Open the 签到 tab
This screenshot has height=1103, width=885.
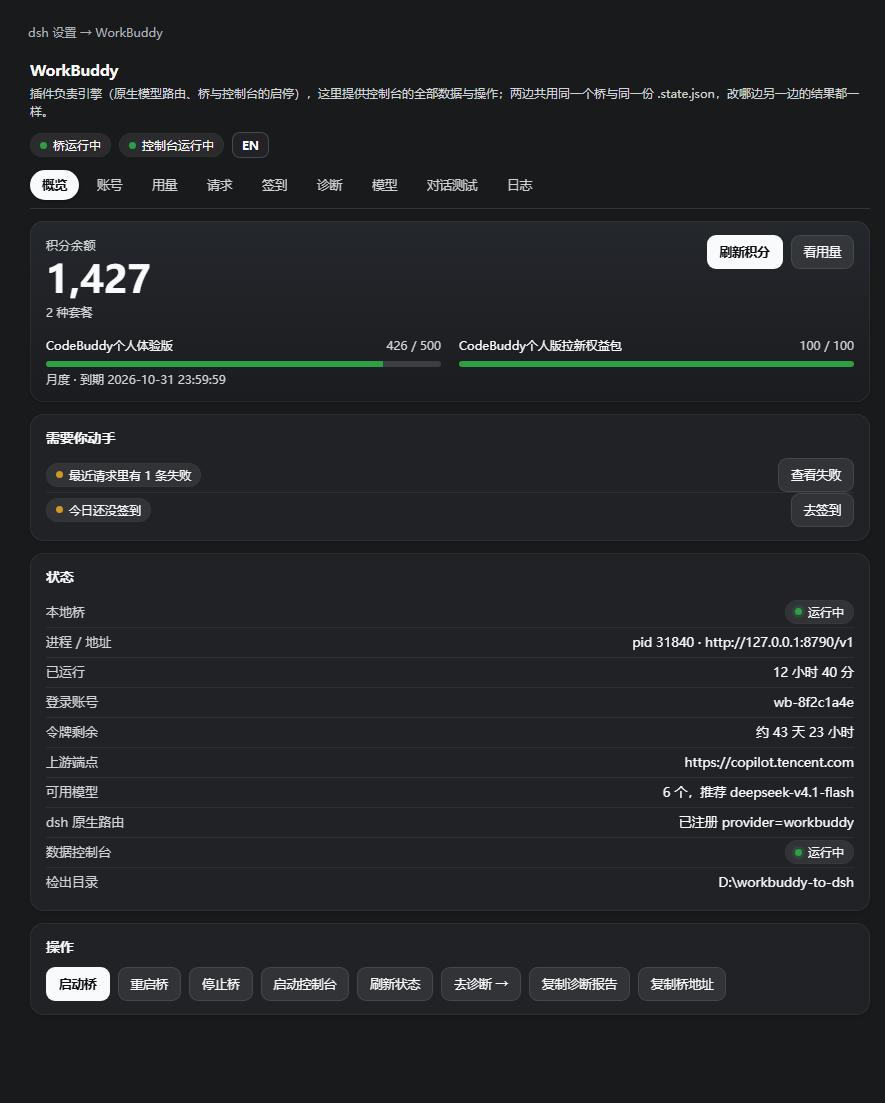click(x=274, y=185)
